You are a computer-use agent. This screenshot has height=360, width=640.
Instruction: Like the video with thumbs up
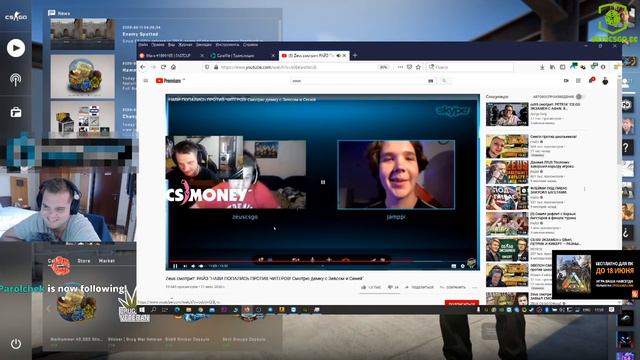(x=364, y=287)
